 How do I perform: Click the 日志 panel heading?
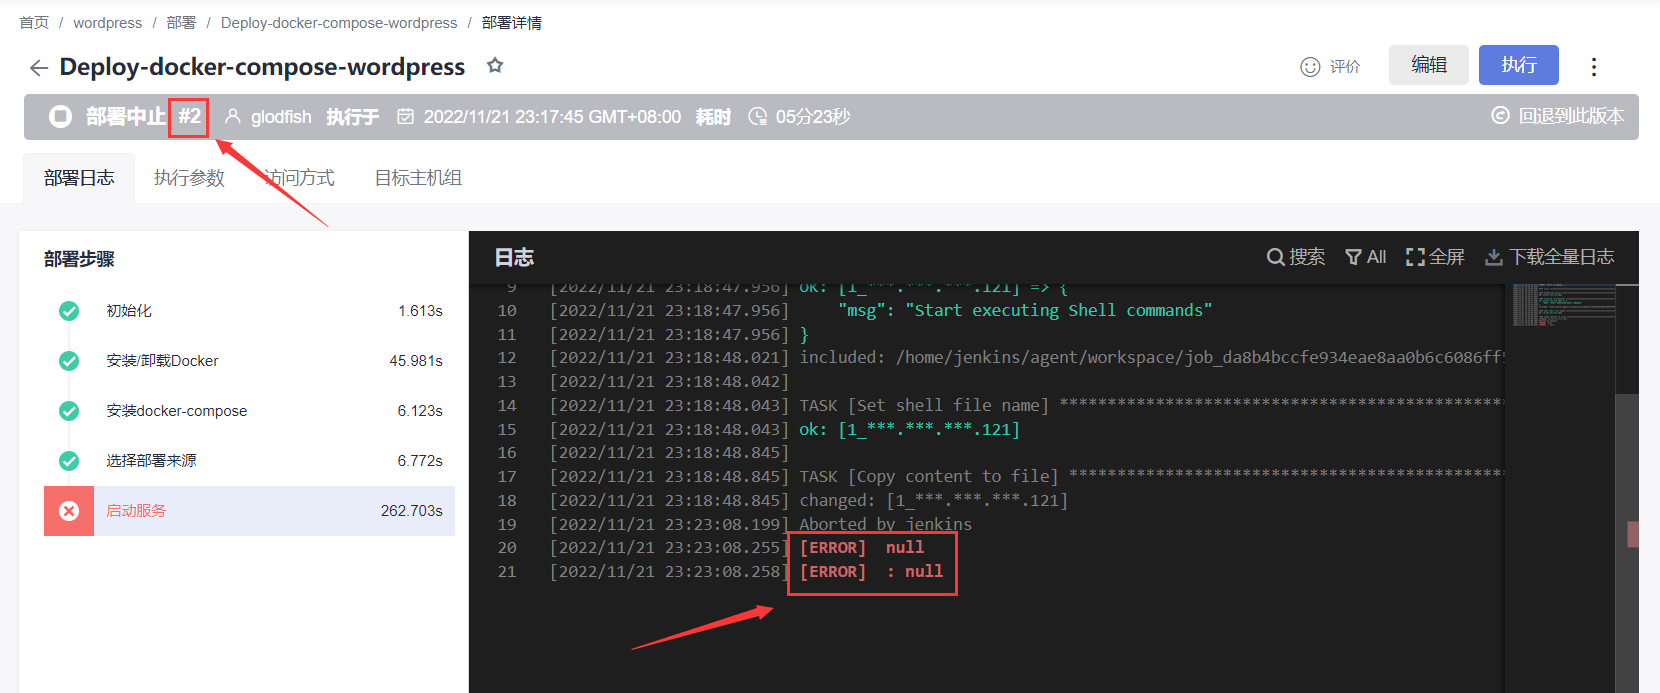514,258
